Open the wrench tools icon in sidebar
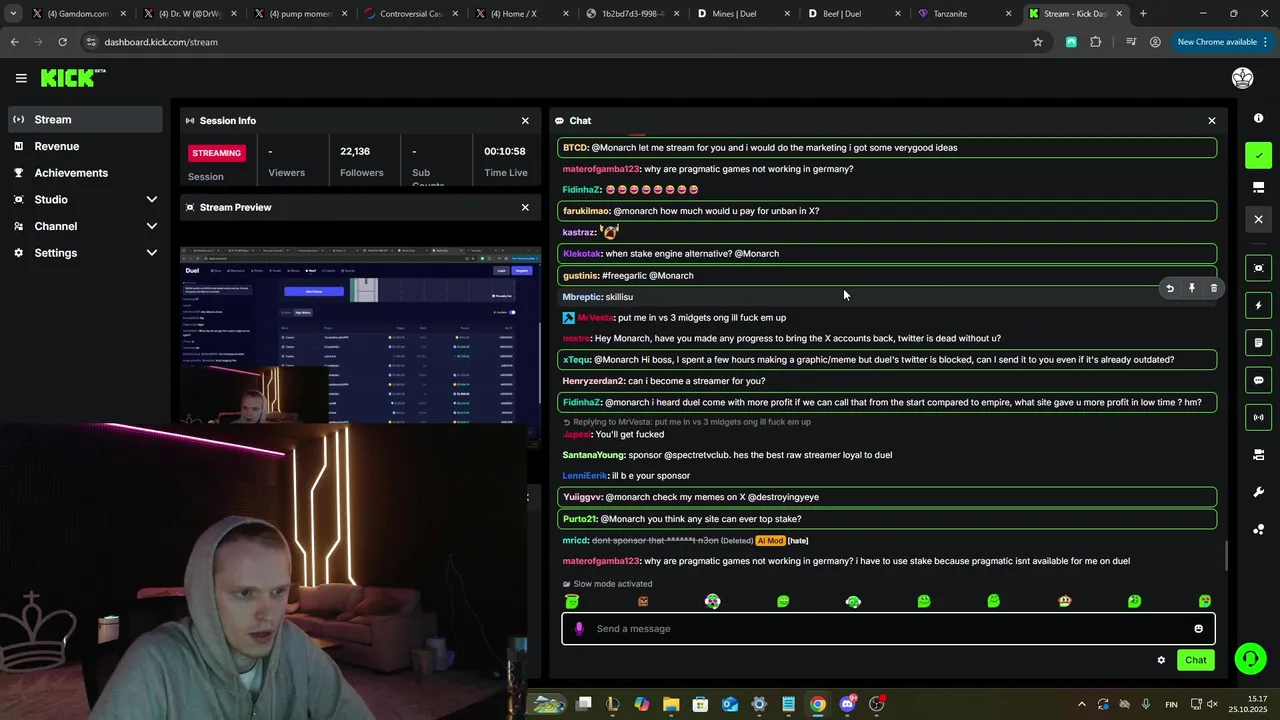The width and height of the screenshot is (1280, 720). pyautogui.click(x=1259, y=492)
